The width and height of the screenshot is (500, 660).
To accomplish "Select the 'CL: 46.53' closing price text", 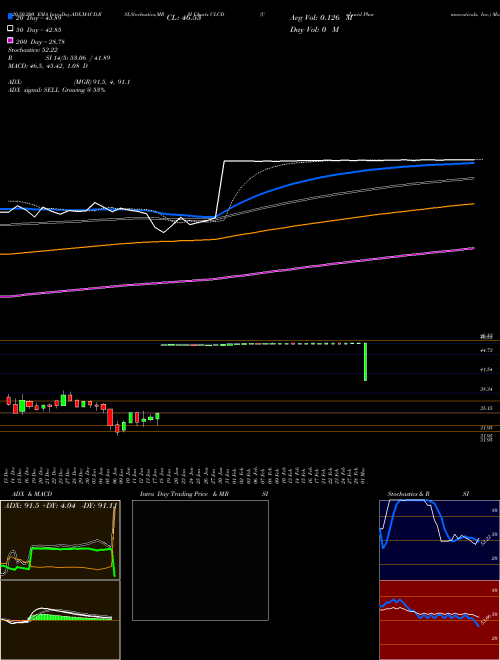I will point(184,18).
